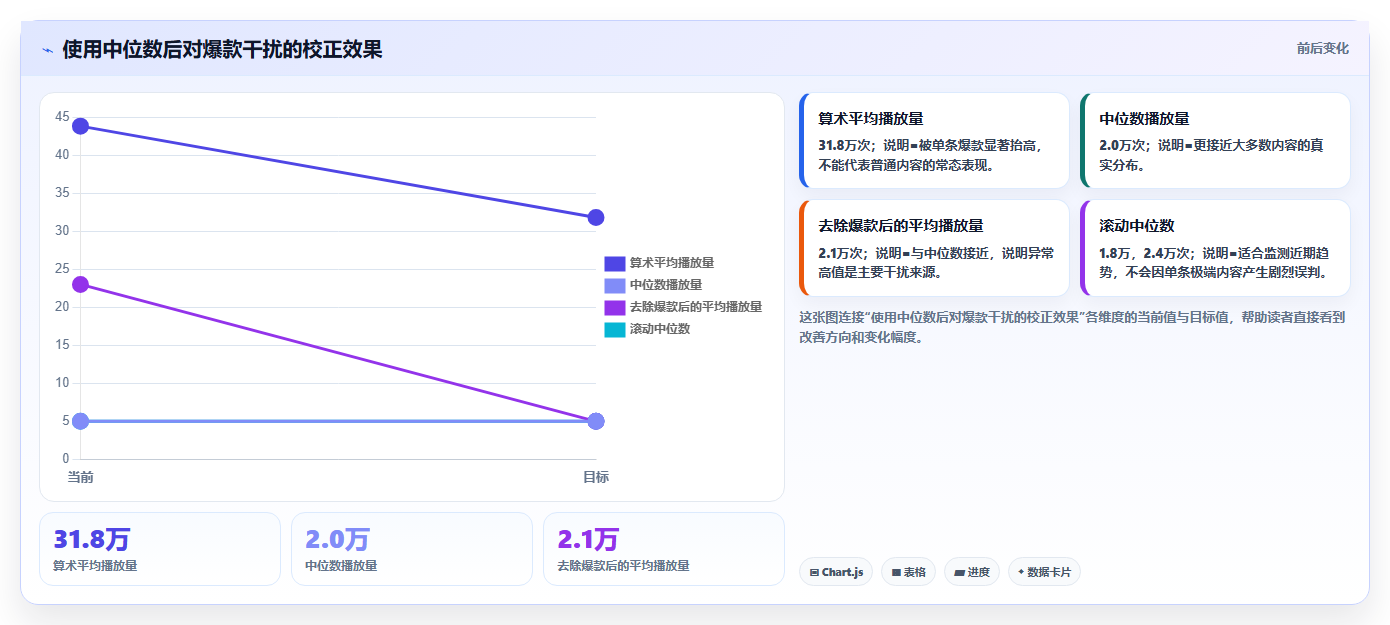Click the 中位数播放量 point at 当前
The image size is (1390, 625).
81,421
